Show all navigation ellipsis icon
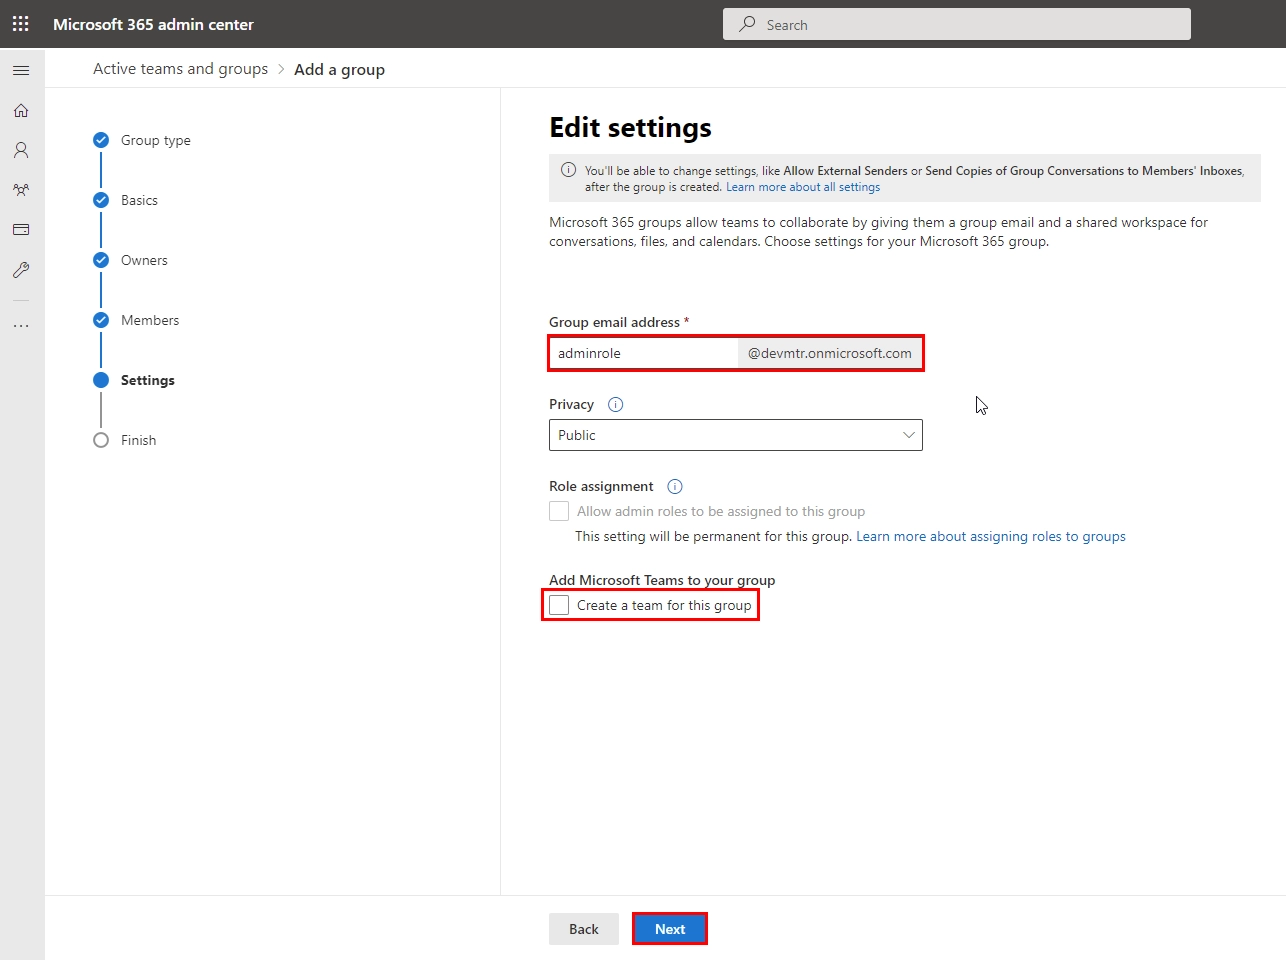This screenshot has height=960, width=1286. tap(21, 326)
